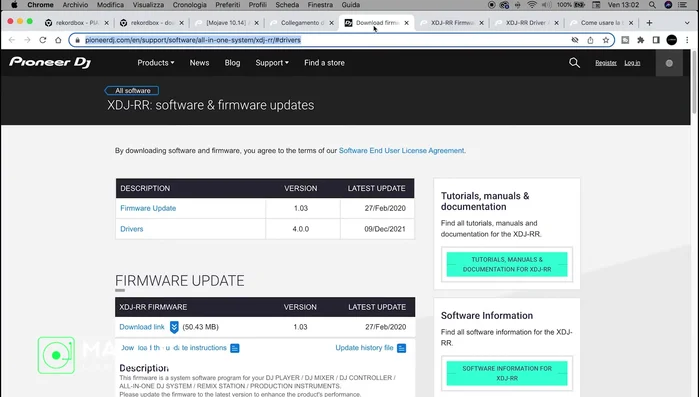Open the Guida menu

(350, 5)
